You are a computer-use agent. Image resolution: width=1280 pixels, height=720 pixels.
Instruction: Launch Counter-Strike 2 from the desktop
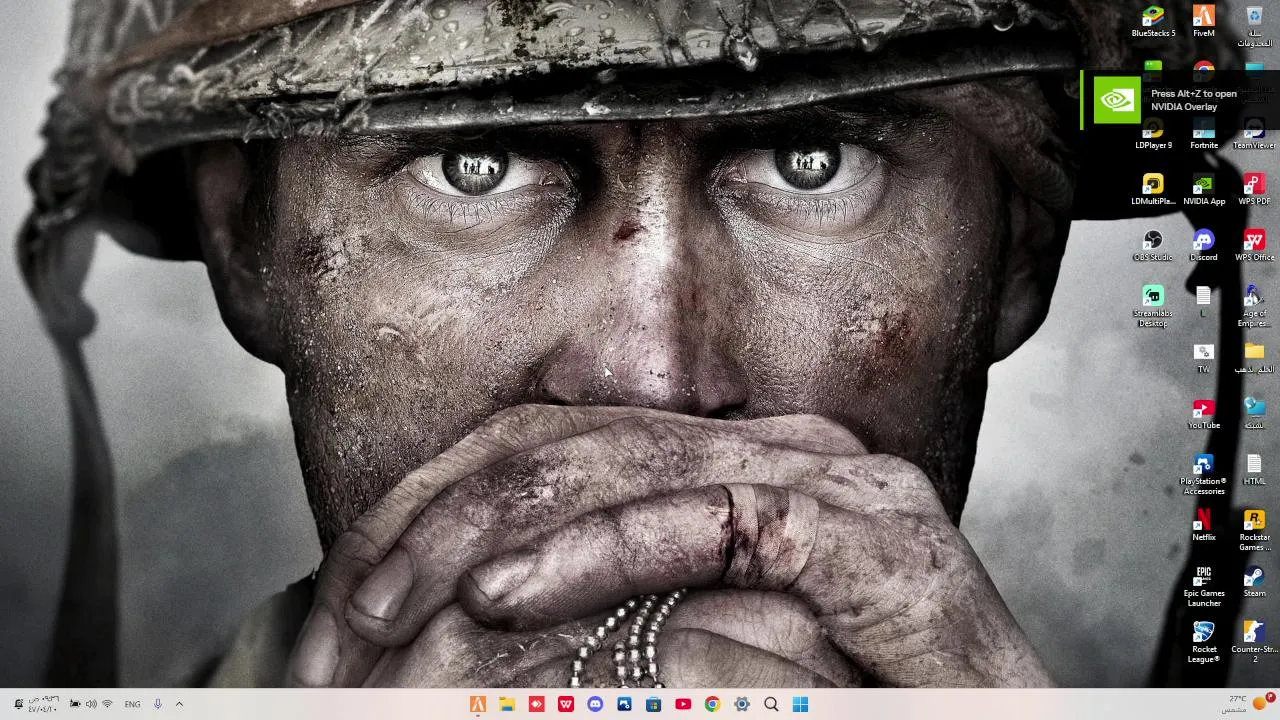(x=1254, y=642)
